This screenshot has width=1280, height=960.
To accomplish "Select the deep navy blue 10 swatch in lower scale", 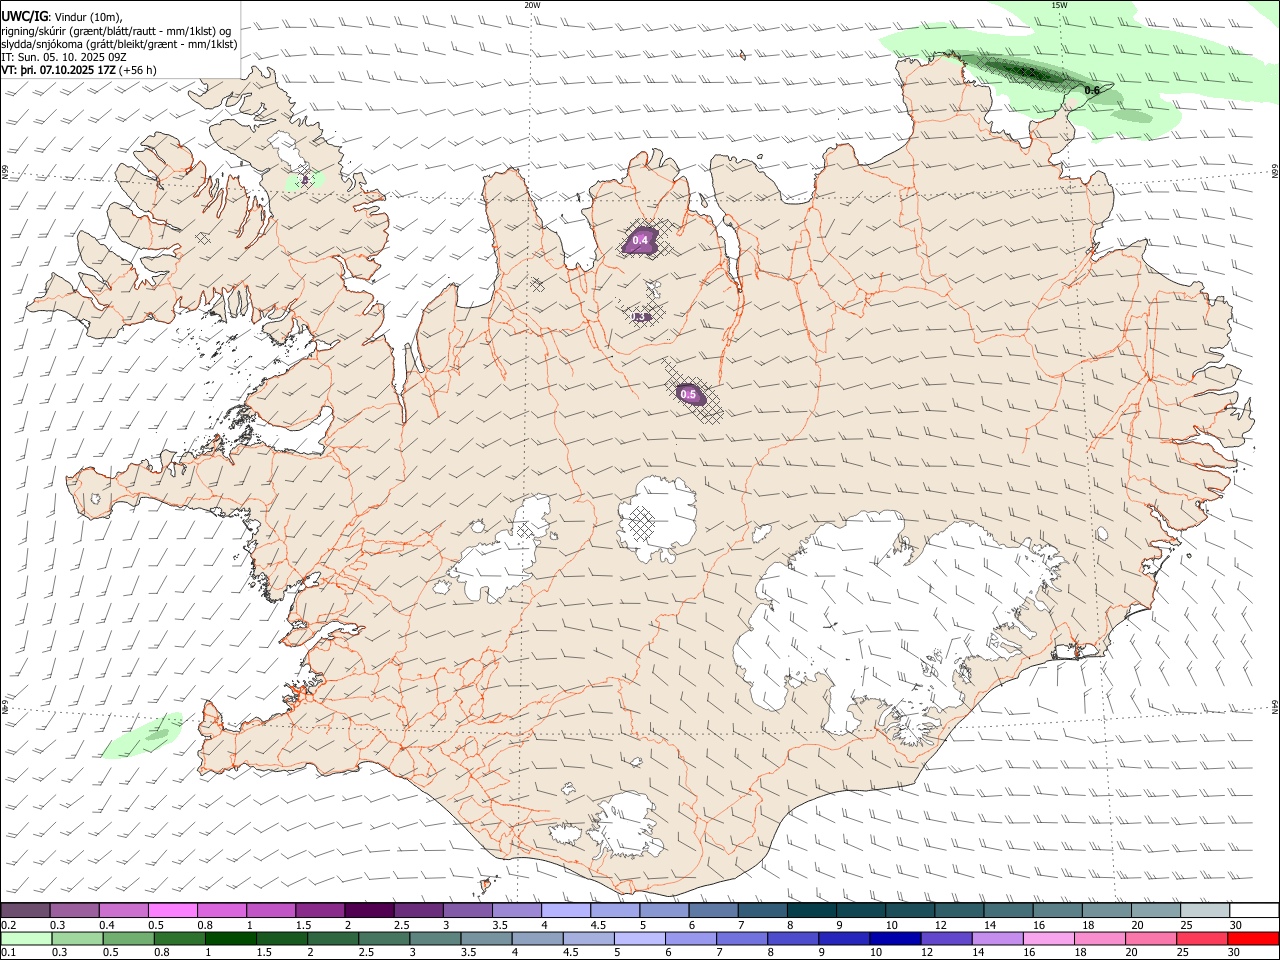I will pos(894,939).
